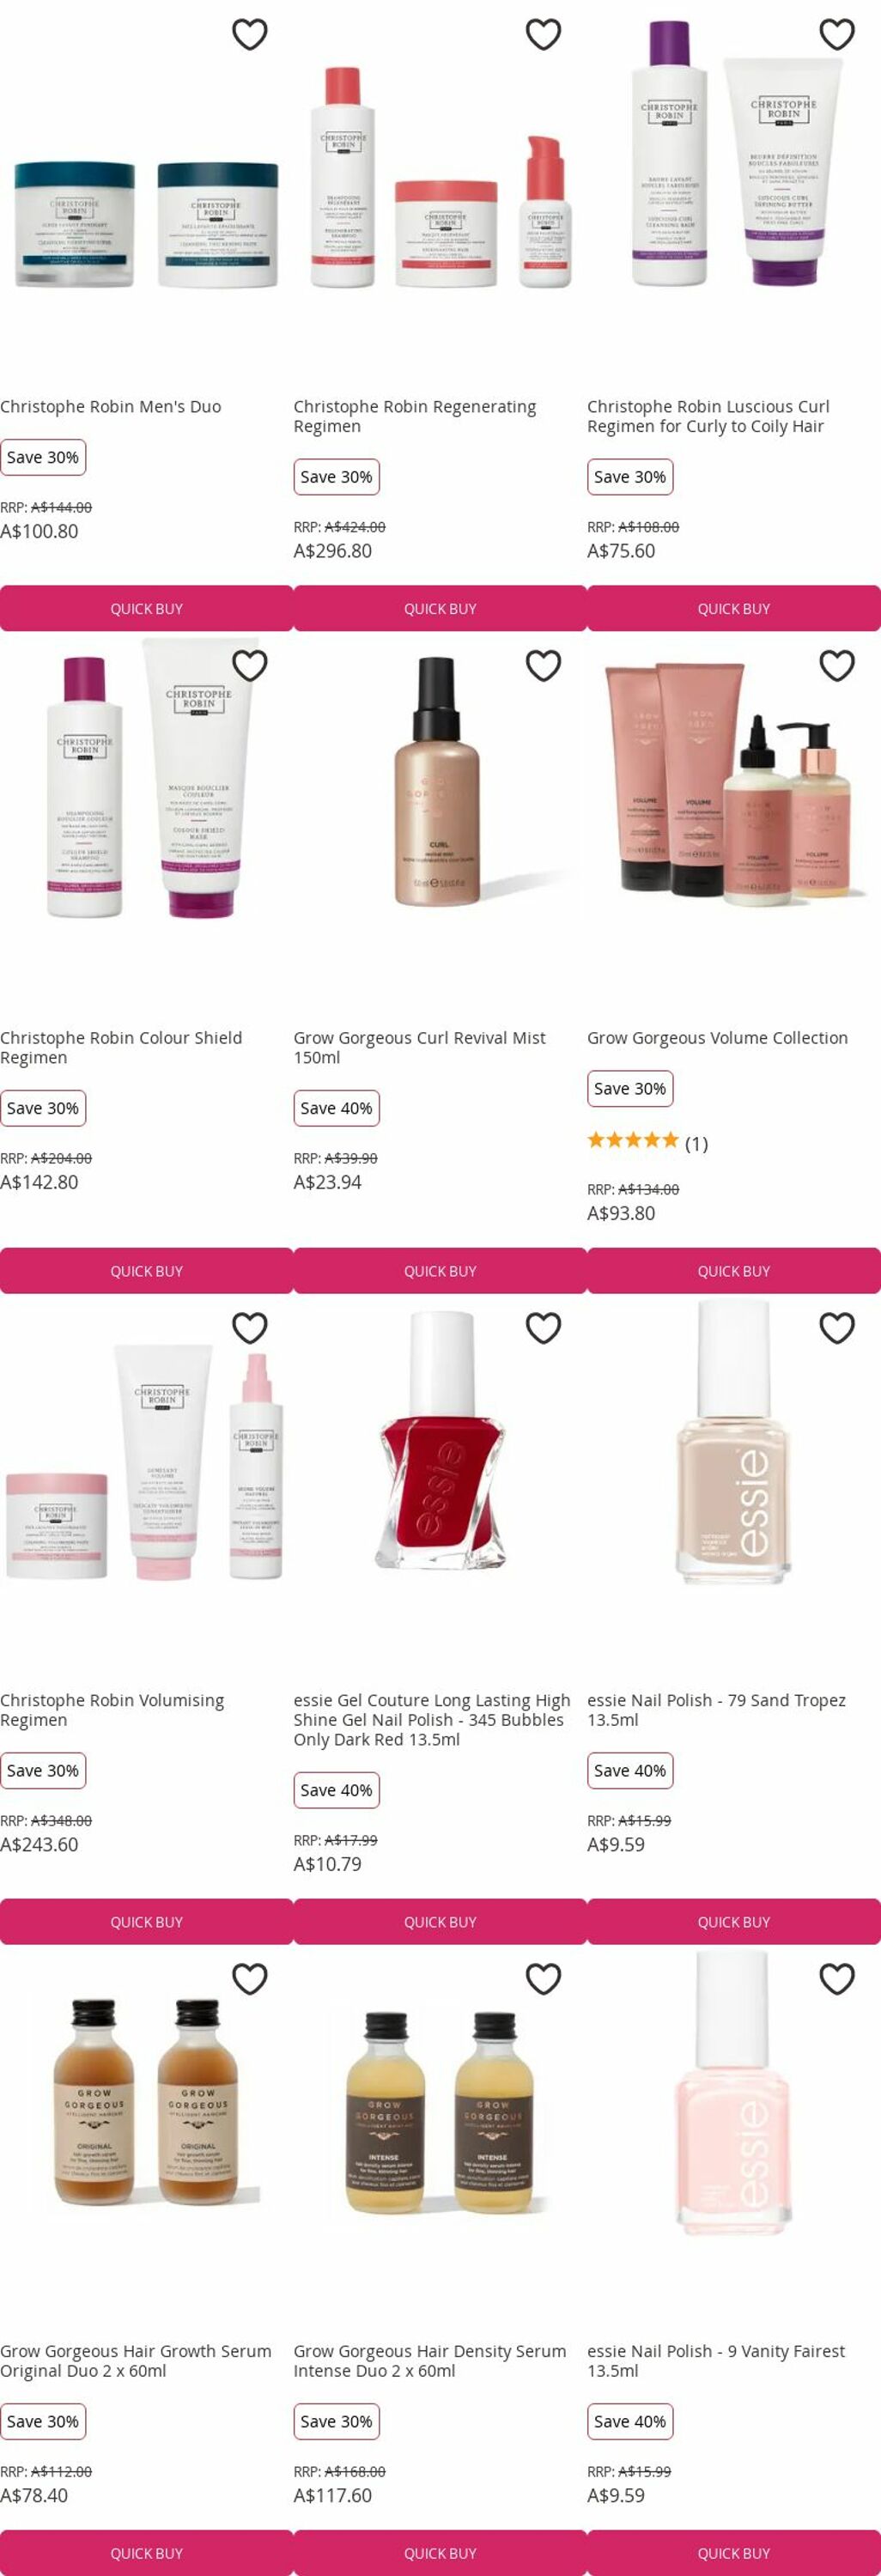Add Christophe Robin Men's Duo to wishlist

[249, 34]
